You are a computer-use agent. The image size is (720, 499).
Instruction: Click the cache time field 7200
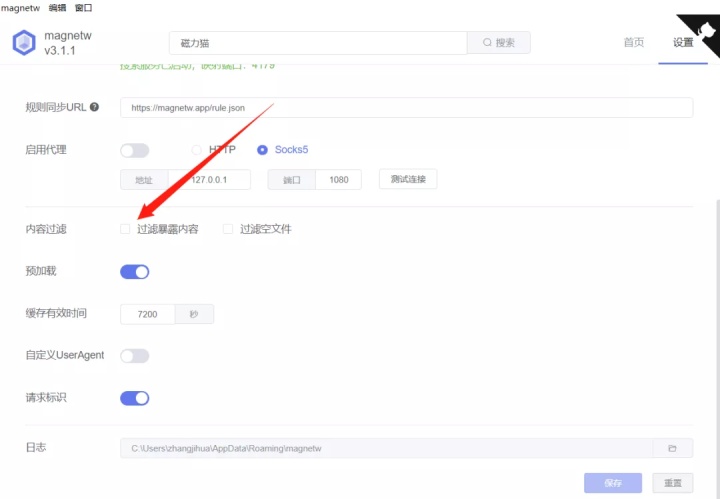147,314
